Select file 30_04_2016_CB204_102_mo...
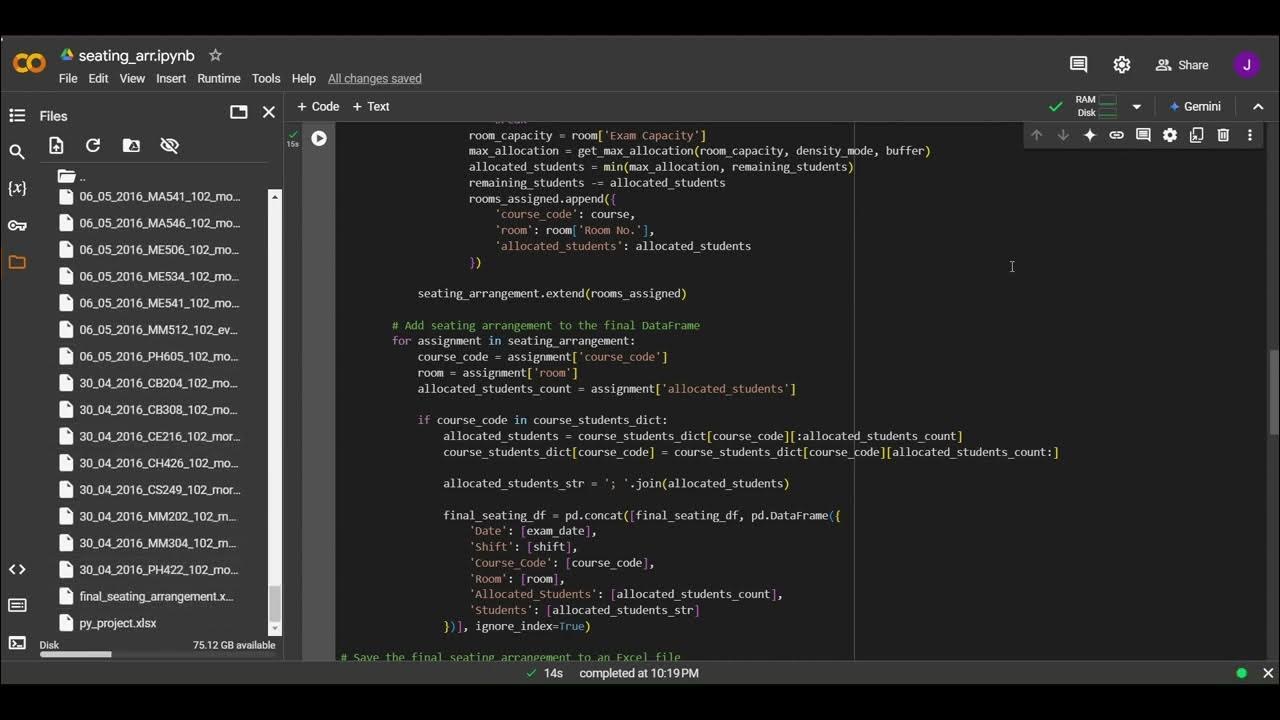This screenshot has width=1280, height=720. (x=160, y=383)
